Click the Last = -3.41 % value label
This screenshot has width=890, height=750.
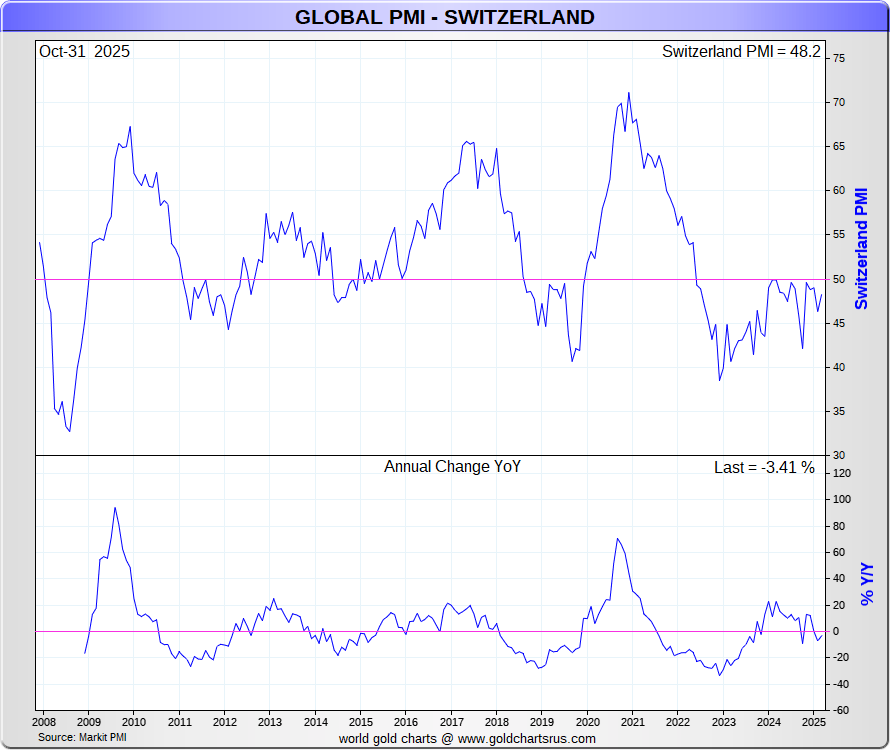pos(764,467)
